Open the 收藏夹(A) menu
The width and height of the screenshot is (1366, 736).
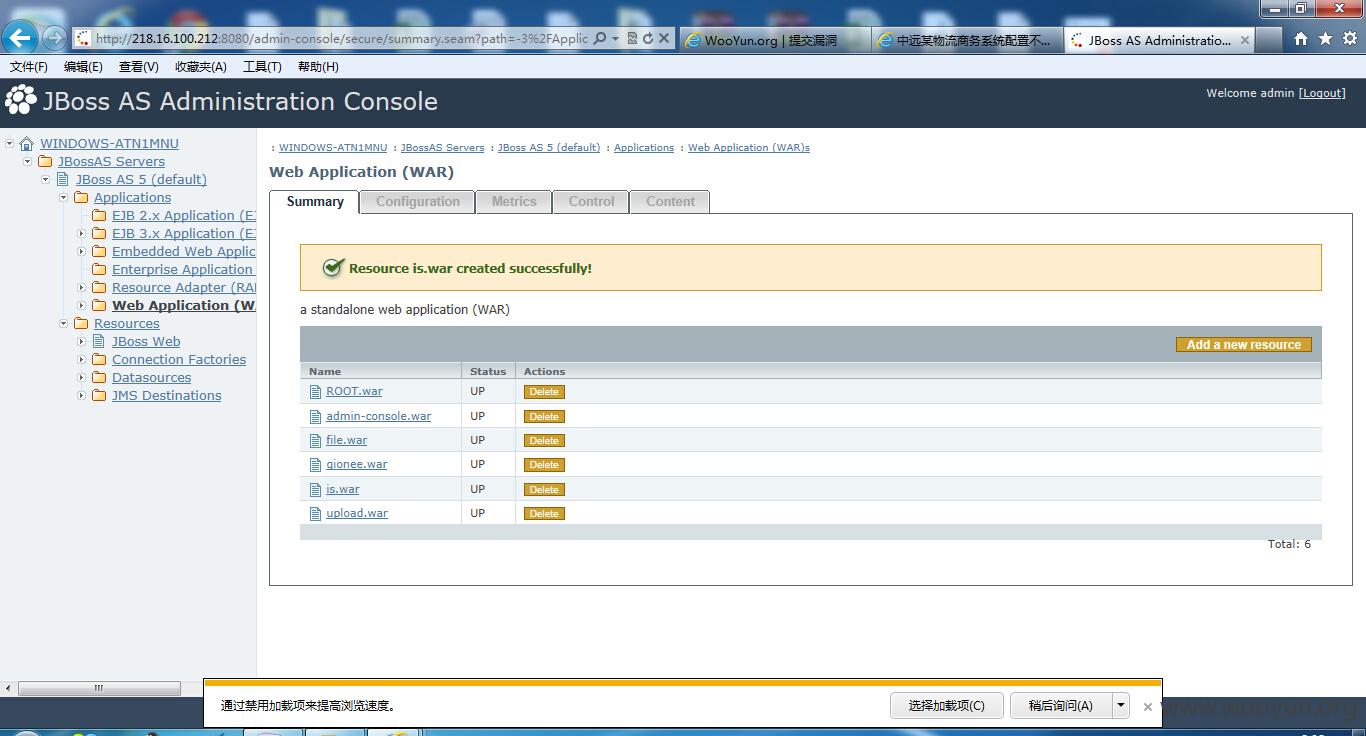point(201,67)
